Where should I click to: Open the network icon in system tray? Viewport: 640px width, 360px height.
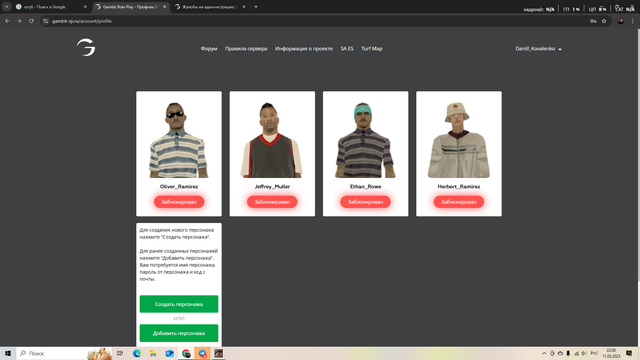(x=576, y=353)
